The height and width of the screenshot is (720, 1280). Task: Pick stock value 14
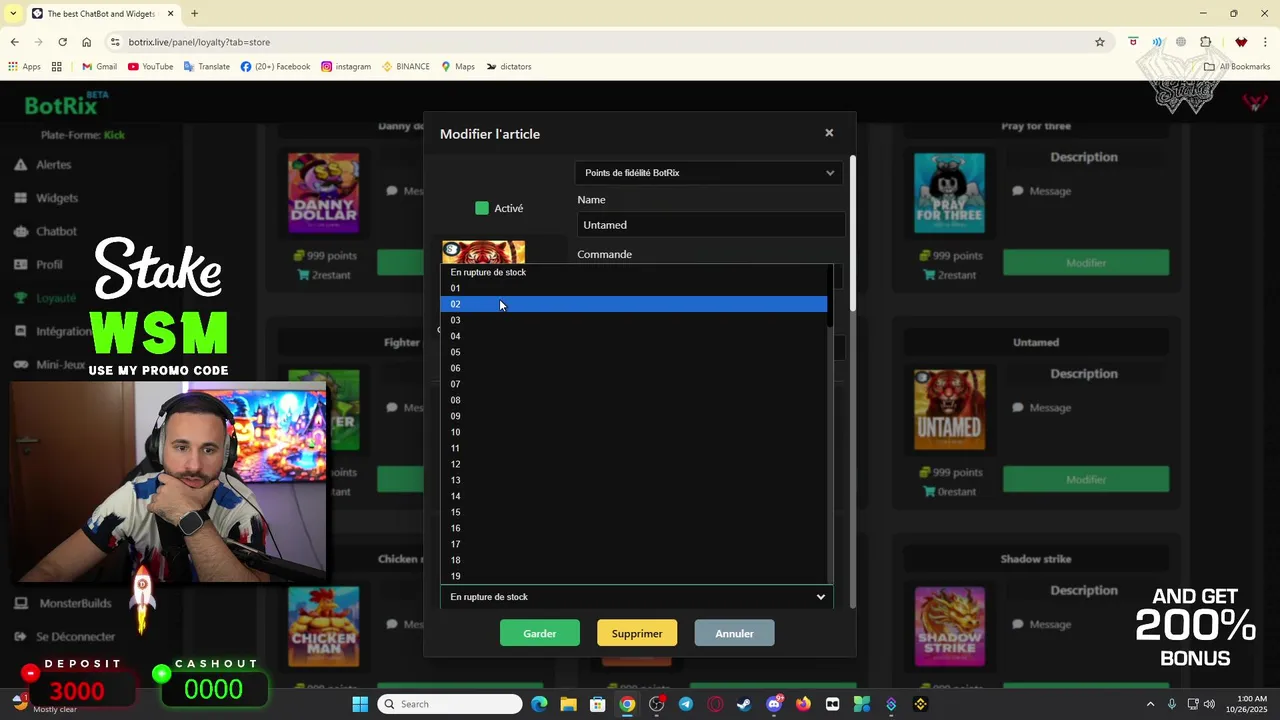pos(634,496)
